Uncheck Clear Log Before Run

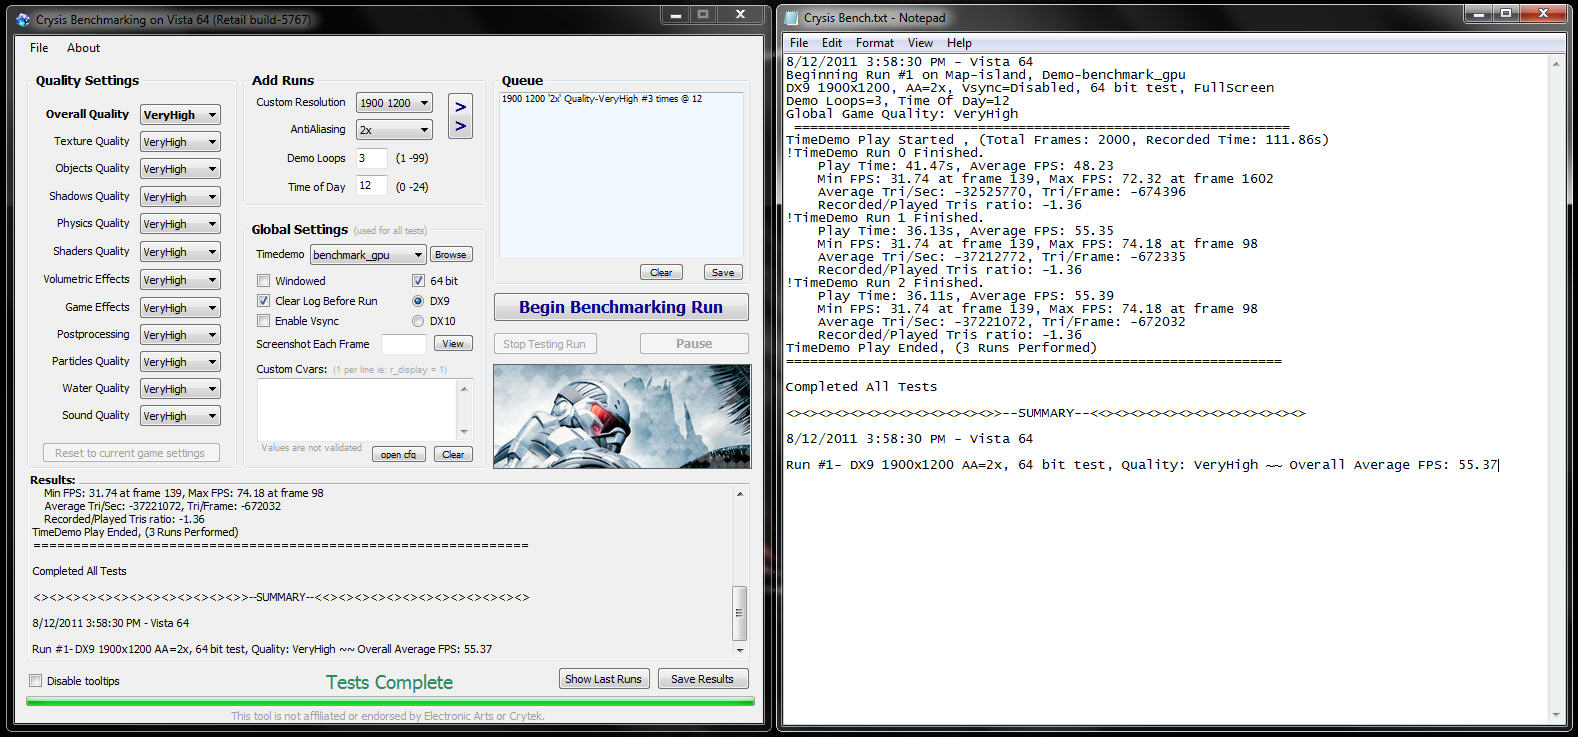coord(264,301)
